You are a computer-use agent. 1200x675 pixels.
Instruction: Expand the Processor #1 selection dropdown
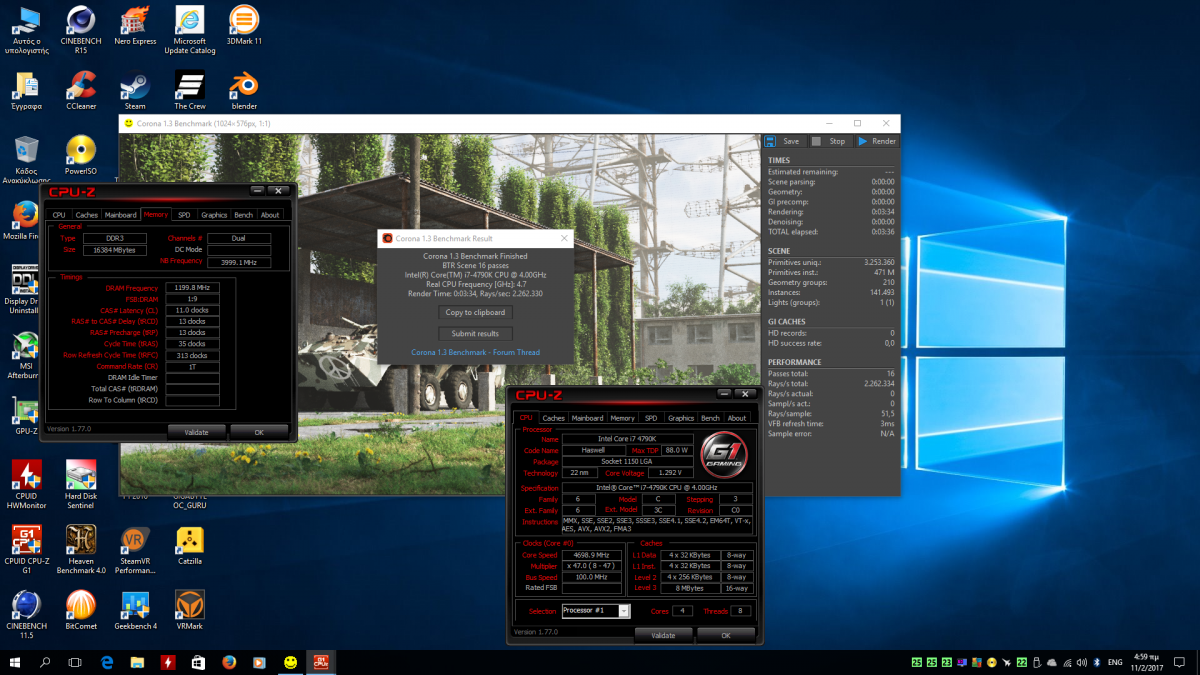[624, 611]
